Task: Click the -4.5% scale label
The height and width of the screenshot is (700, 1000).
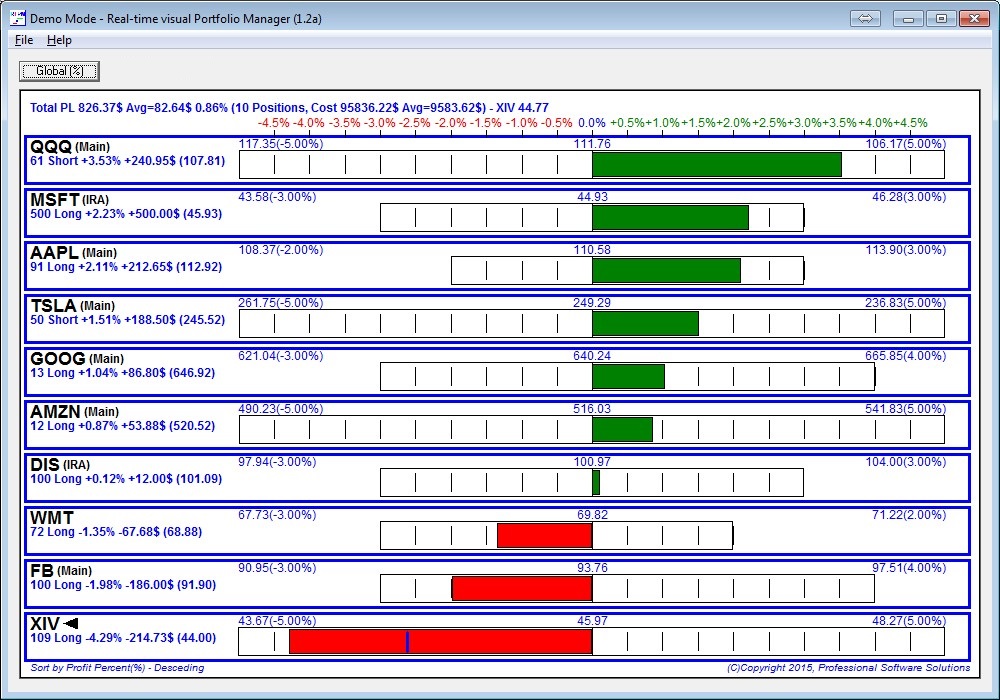Action: 274,122
